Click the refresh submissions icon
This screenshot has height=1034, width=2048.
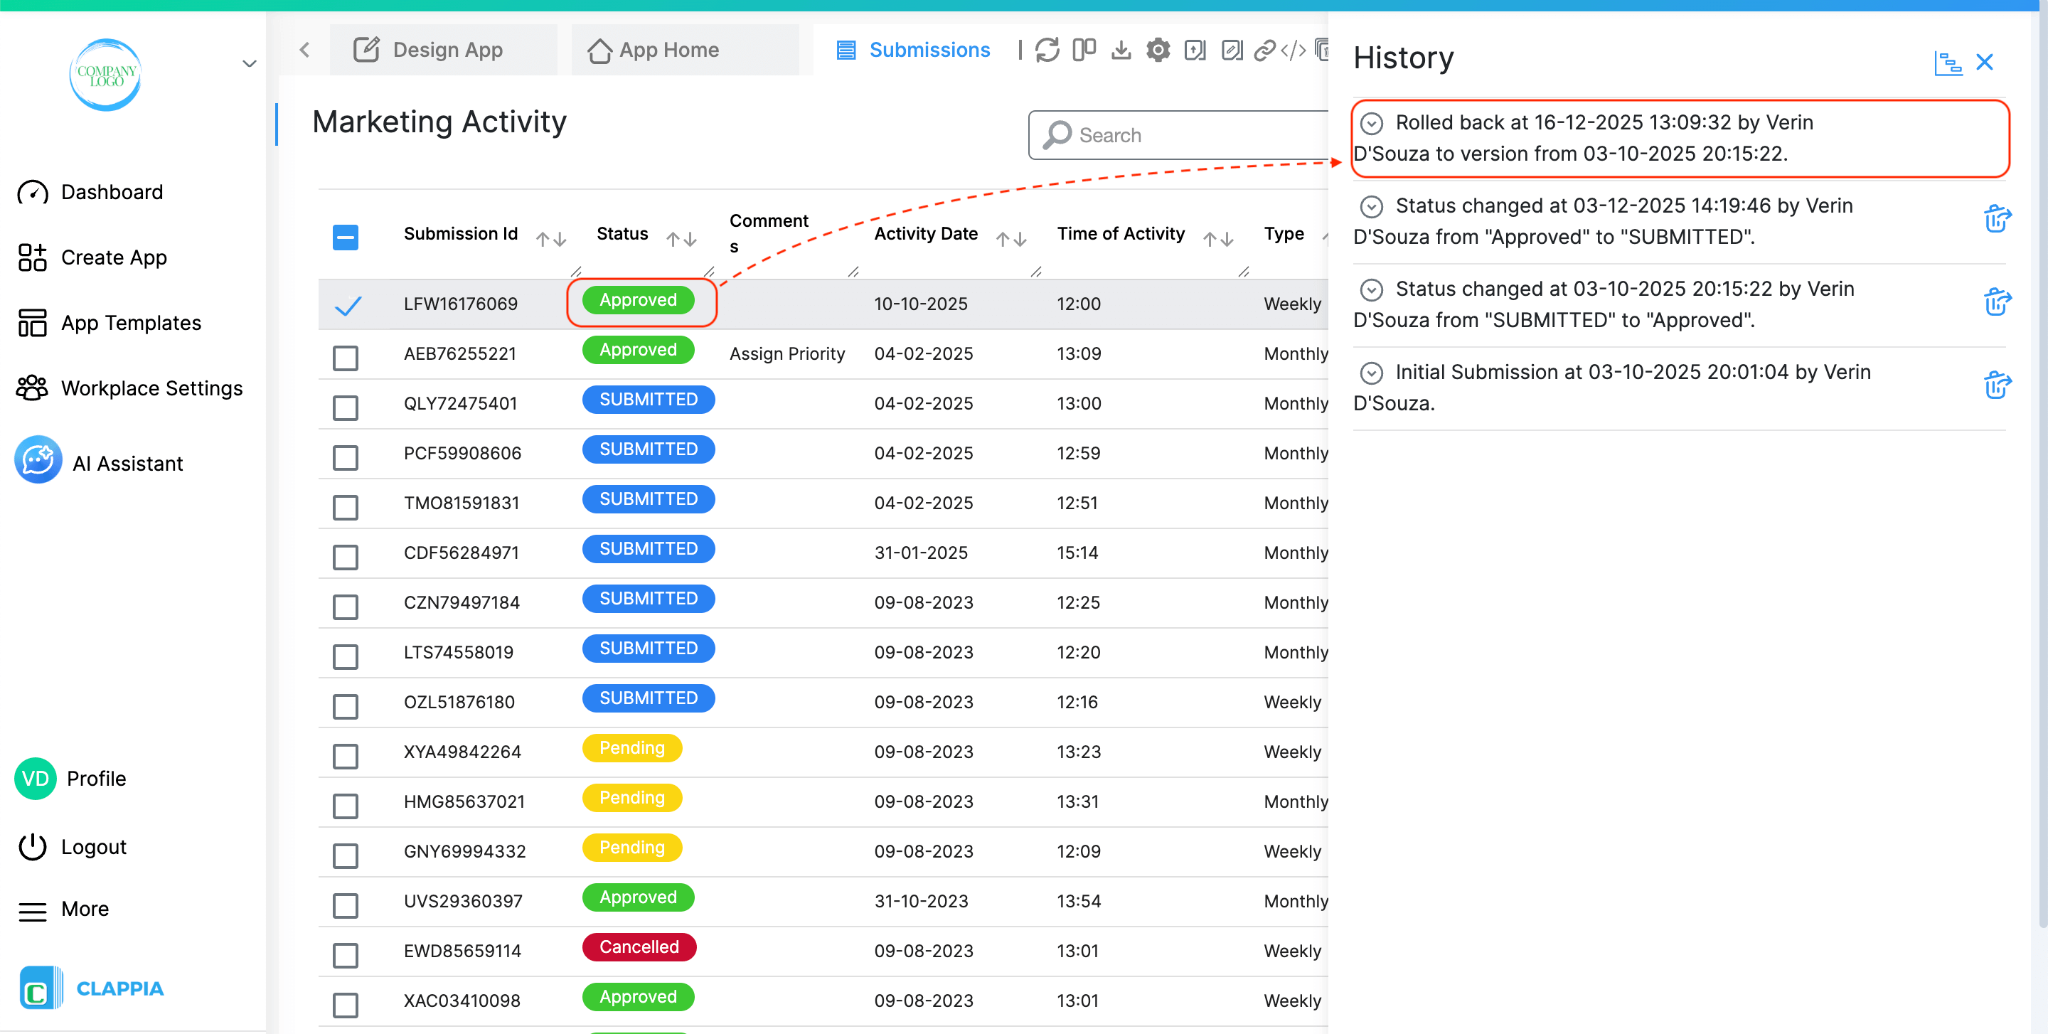coord(1047,50)
